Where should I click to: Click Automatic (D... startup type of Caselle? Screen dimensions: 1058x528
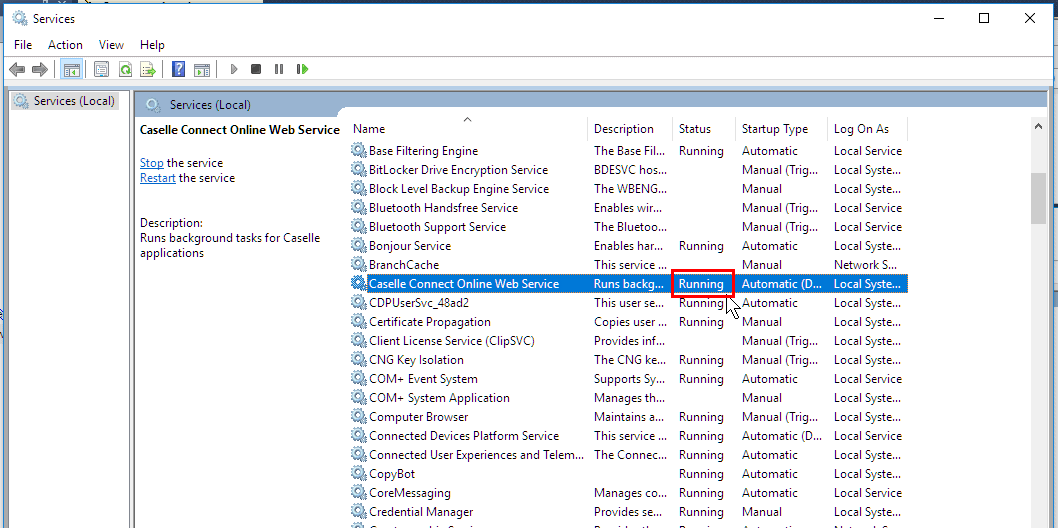(781, 284)
